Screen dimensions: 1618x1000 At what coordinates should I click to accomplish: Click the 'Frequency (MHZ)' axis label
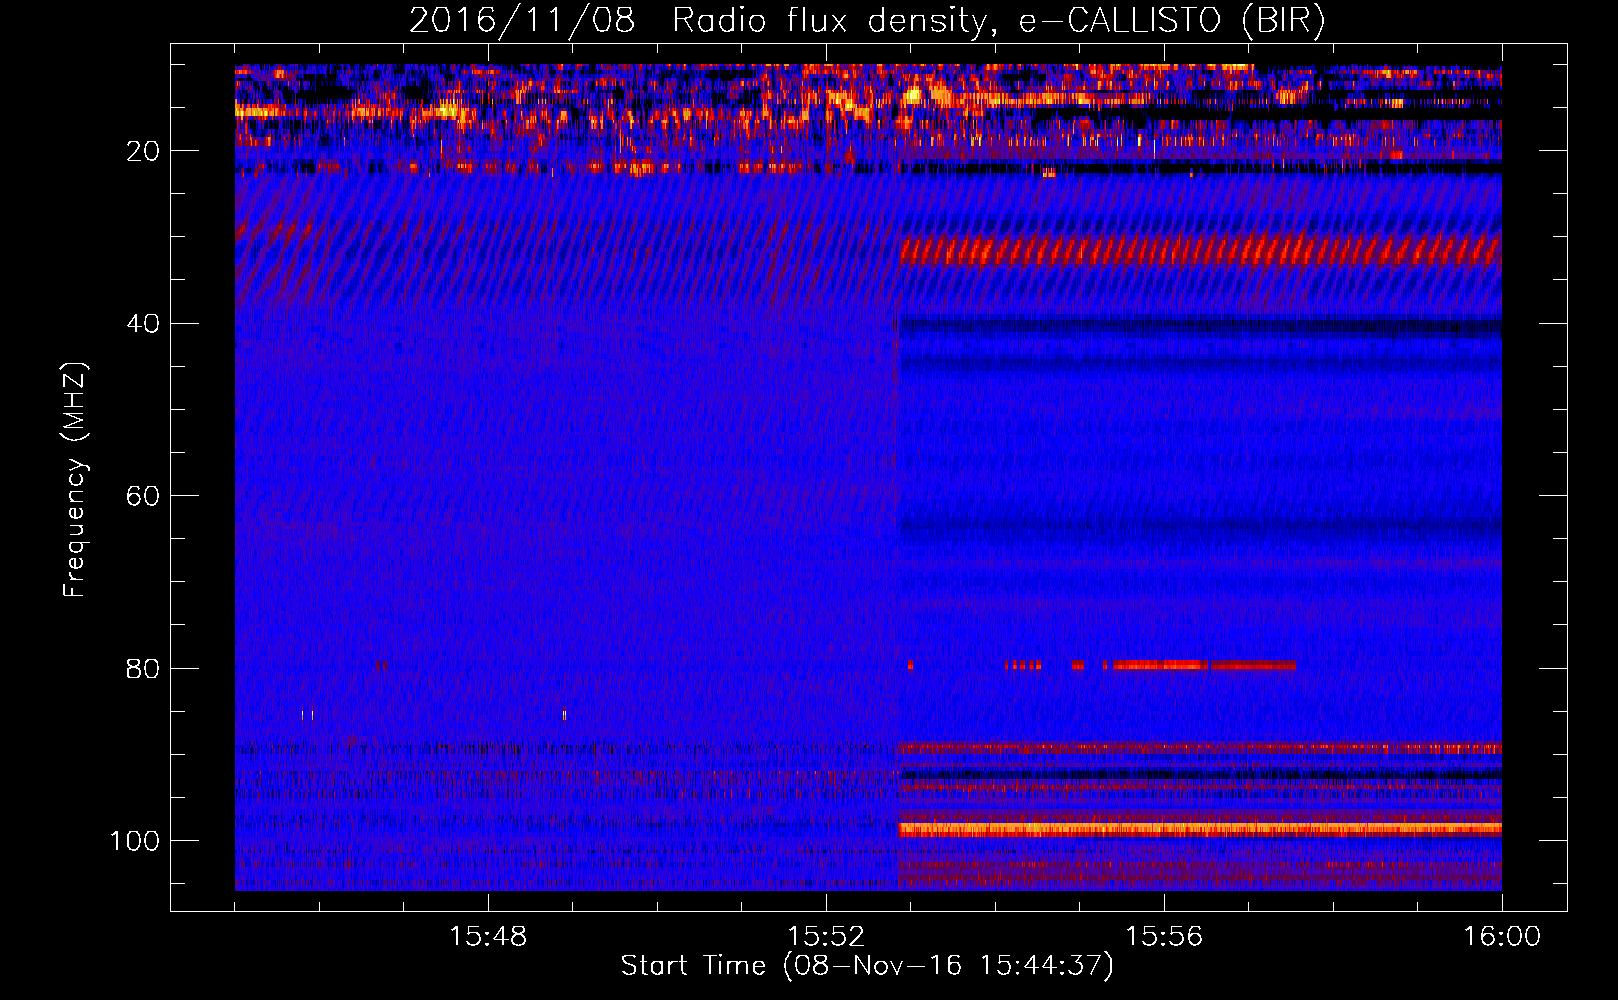[x=75, y=479]
